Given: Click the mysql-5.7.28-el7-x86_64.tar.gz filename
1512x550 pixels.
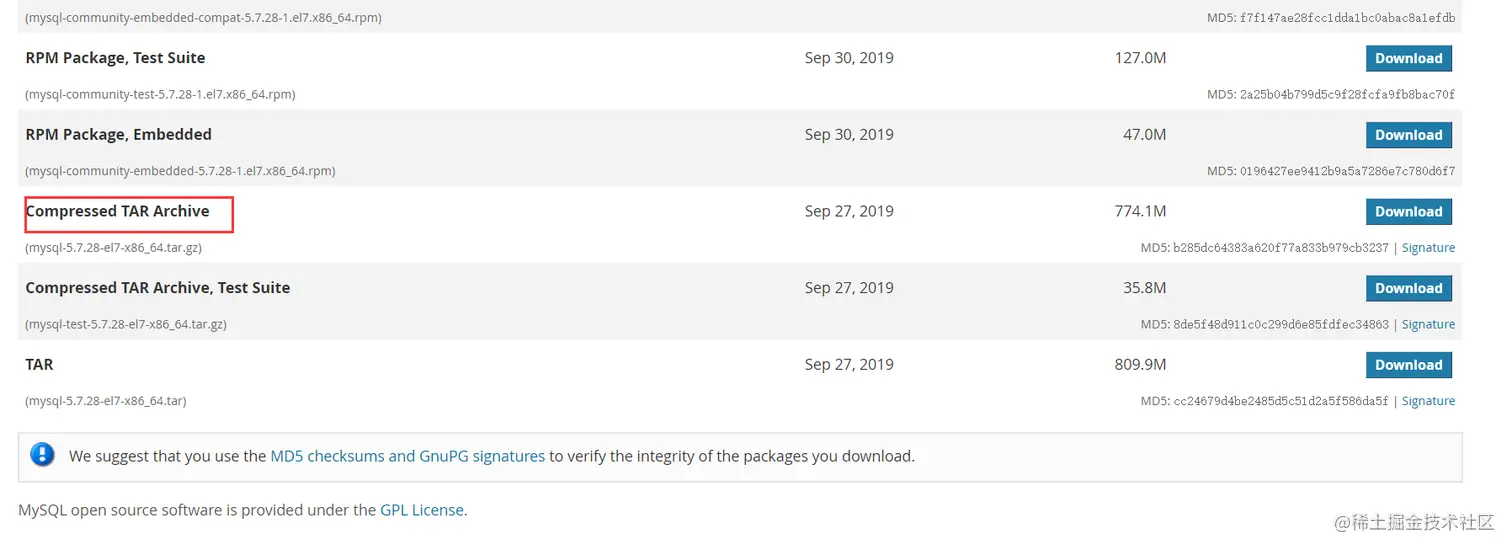Looking at the screenshot, I should pyautogui.click(x=114, y=248).
